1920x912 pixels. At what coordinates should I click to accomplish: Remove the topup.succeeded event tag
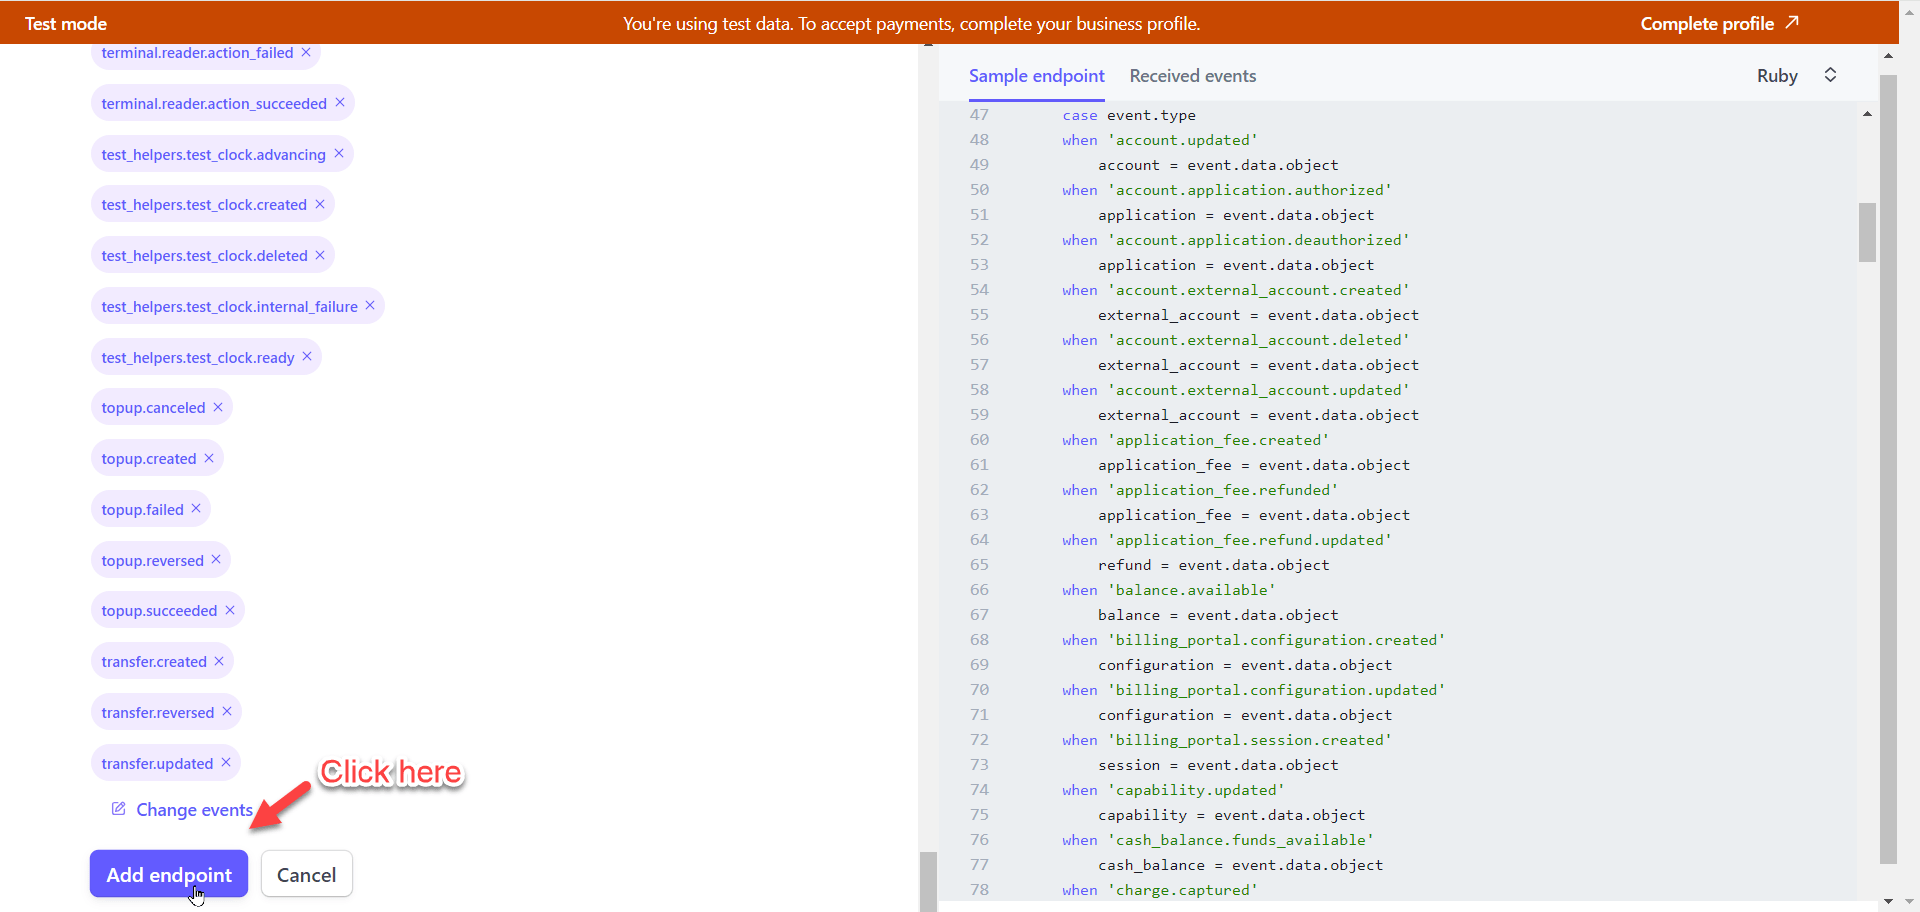tap(230, 611)
